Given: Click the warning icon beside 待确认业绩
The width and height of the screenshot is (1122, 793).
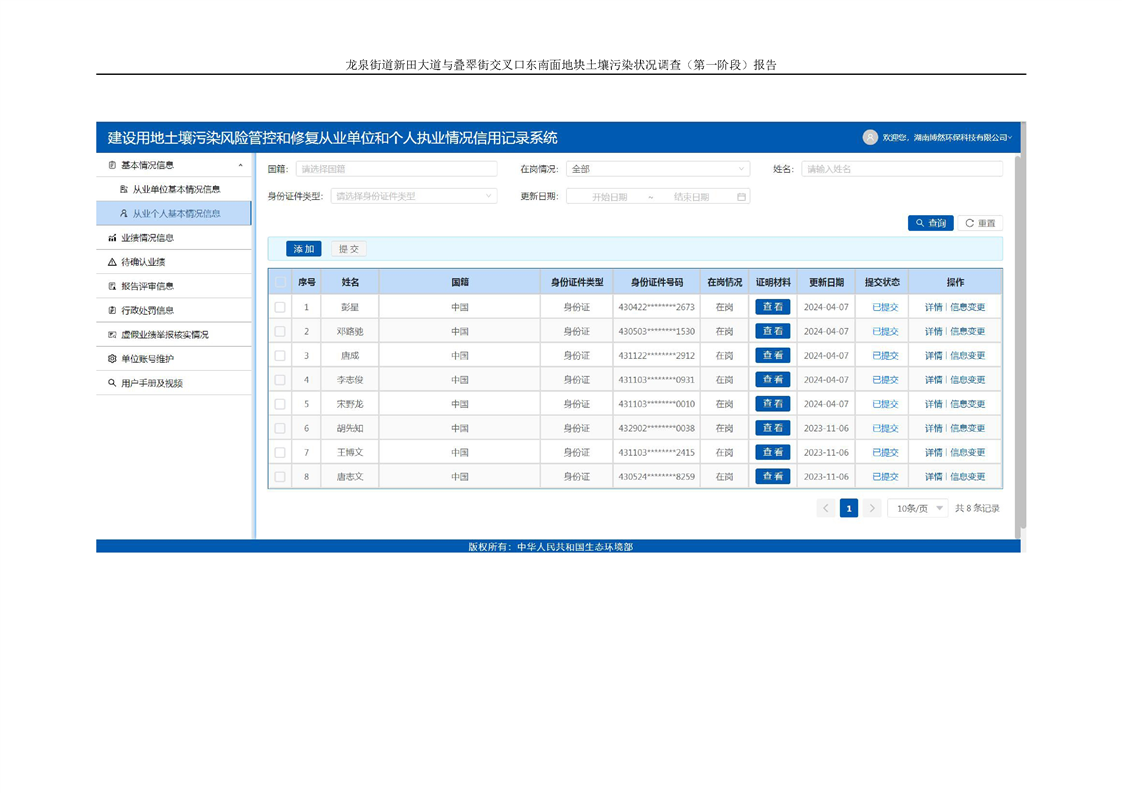Looking at the screenshot, I should (x=112, y=262).
